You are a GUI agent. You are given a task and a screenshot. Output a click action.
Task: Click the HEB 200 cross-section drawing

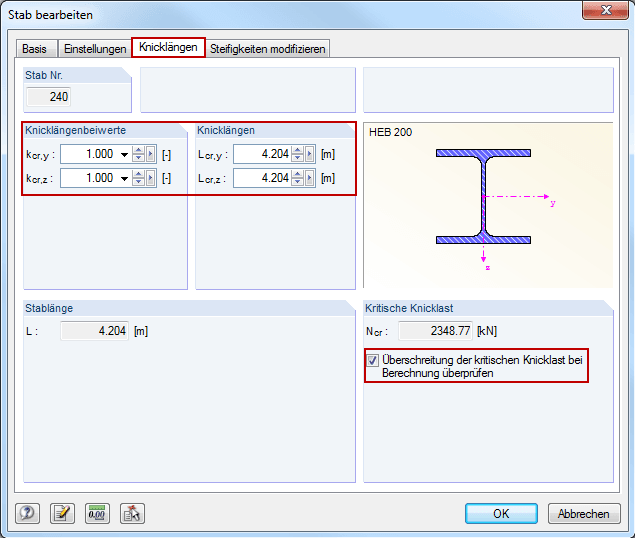[x=484, y=196]
